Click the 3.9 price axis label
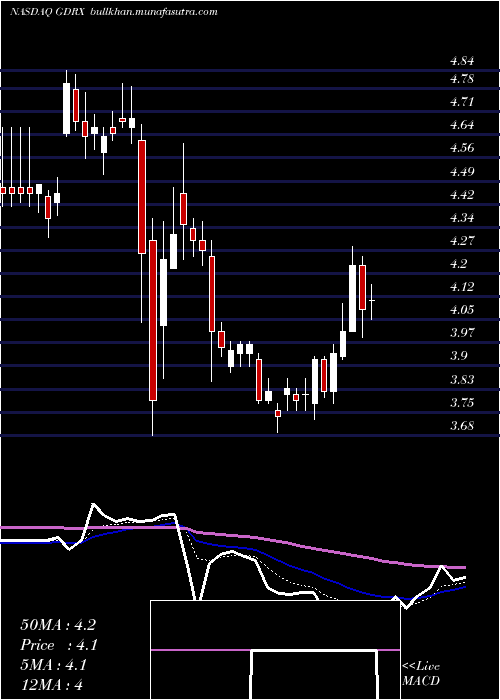The image size is (500, 700). click(458, 356)
